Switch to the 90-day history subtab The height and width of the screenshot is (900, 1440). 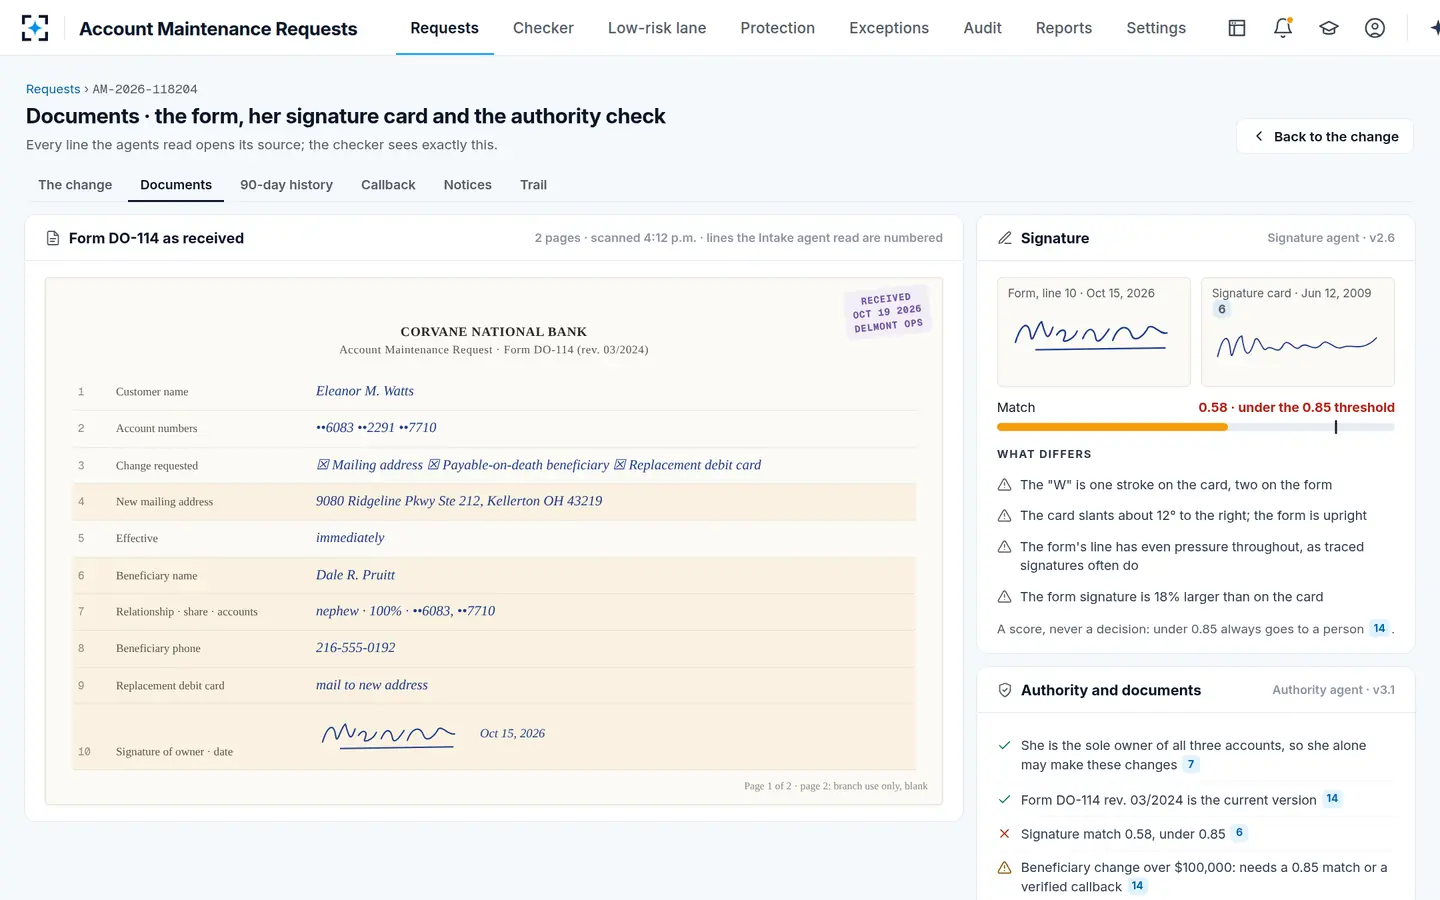[x=286, y=185]
